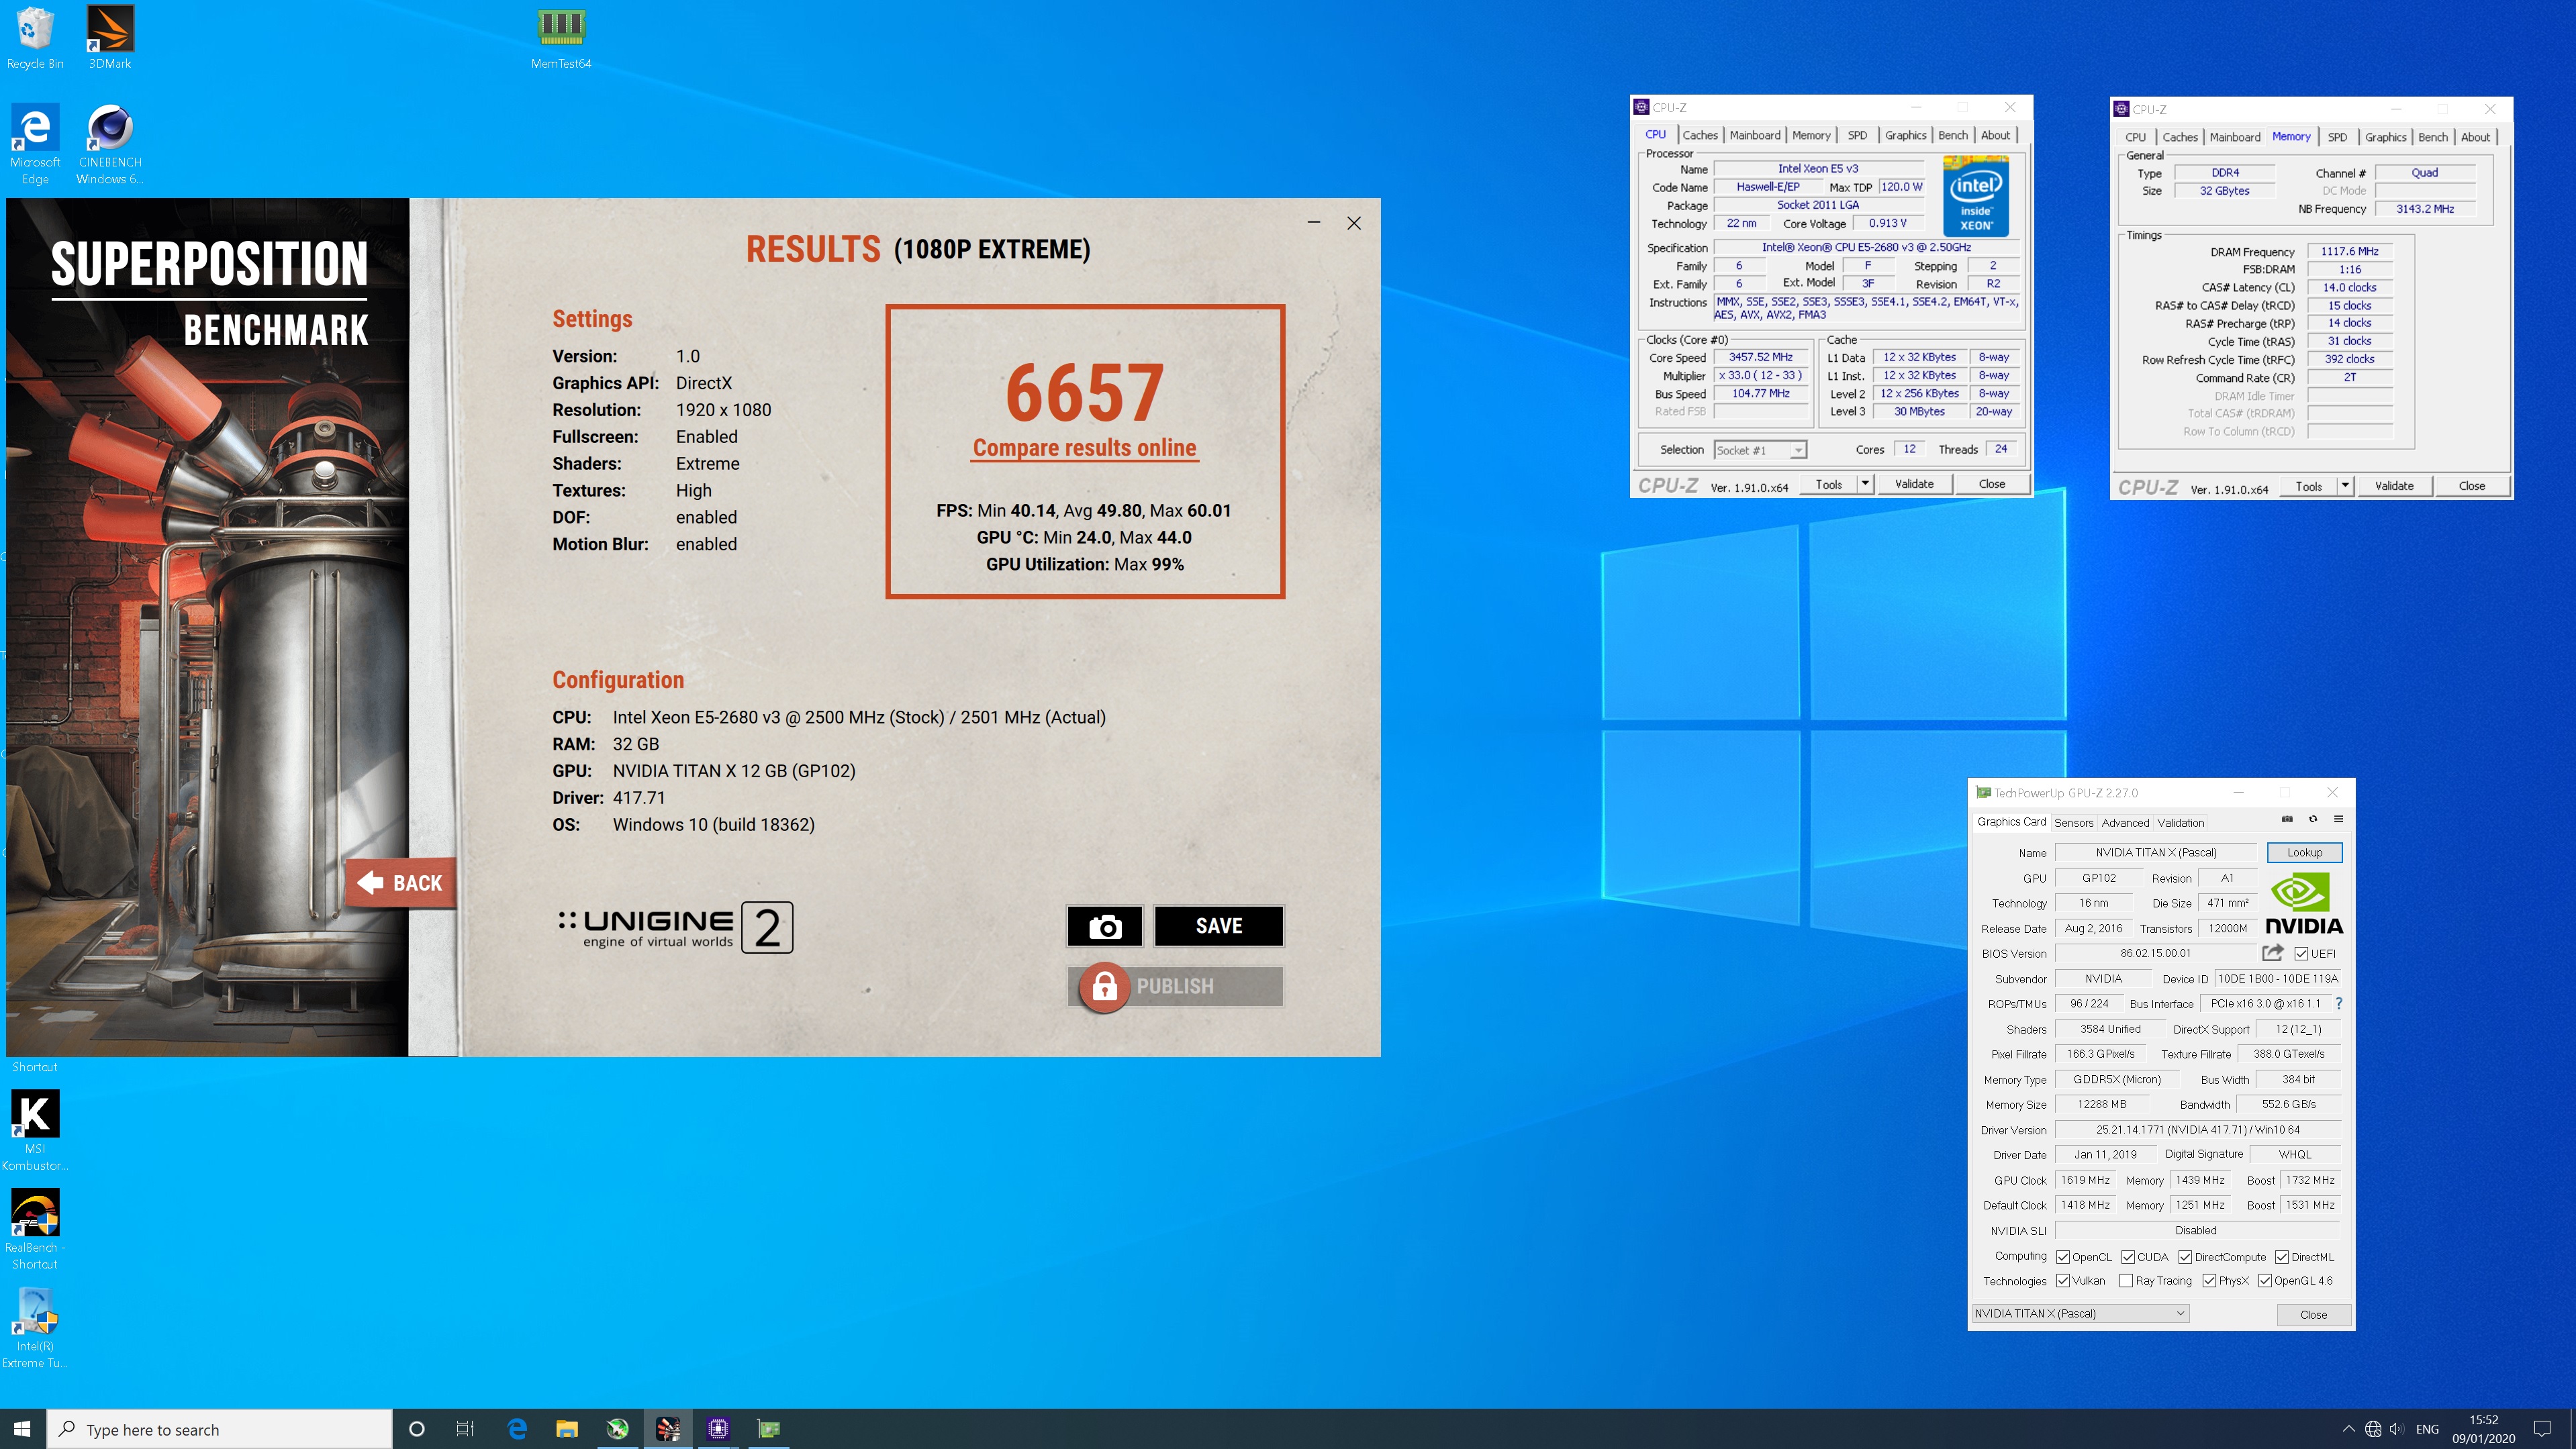Open the MemTest64 desktop icon
This screenshot has height=1449, width=2576.
[561, 38]
